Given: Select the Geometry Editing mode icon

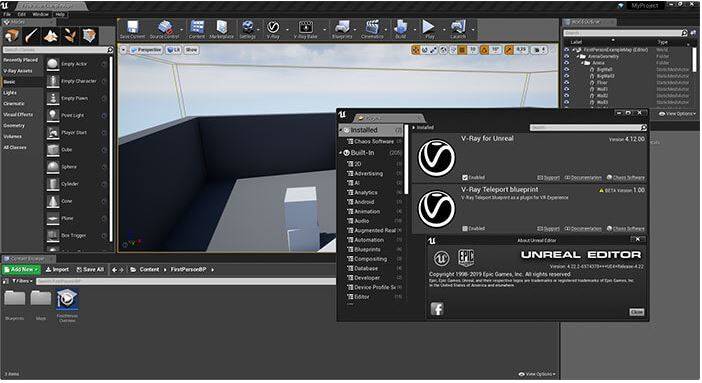Looking at the screenshot, I should 90,35.
